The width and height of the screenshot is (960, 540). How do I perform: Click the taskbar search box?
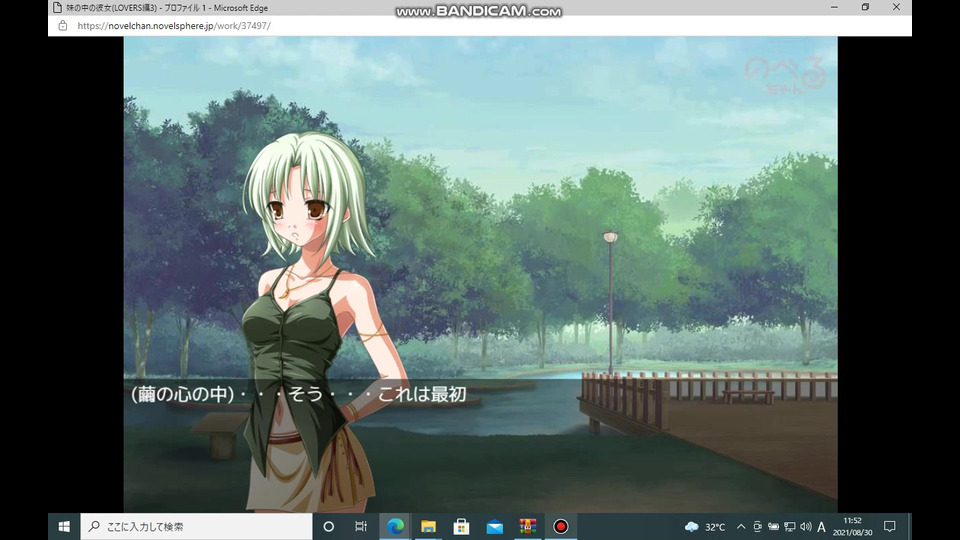click(197, 527)
